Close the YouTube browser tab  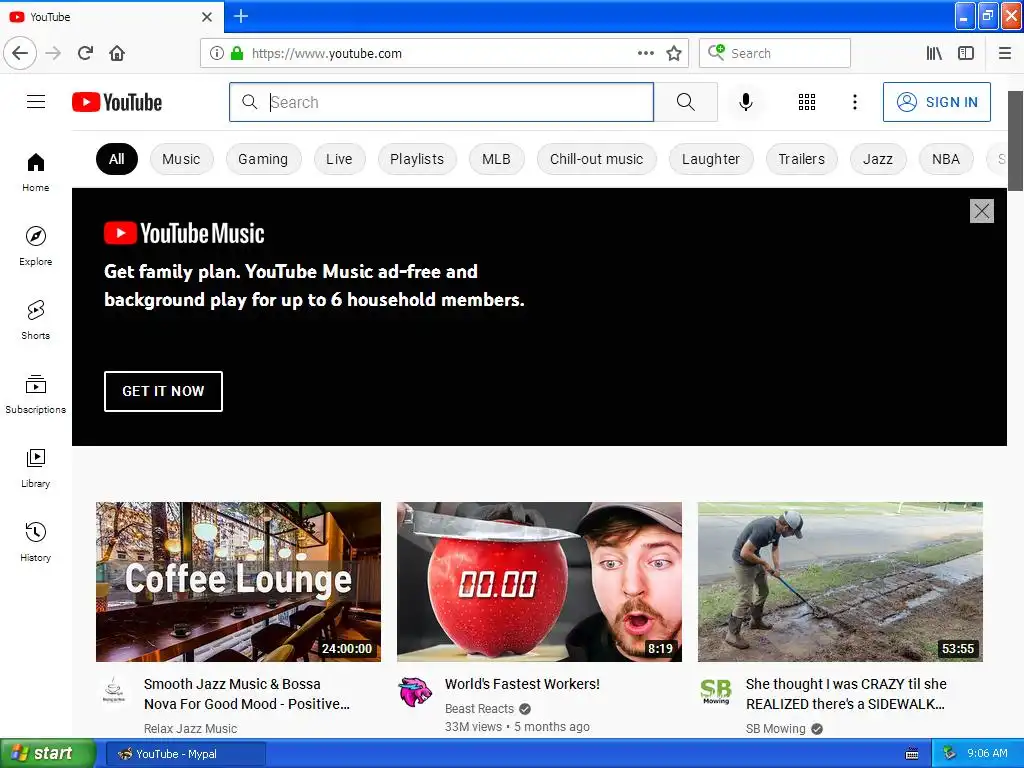pyautogui.click(x=207, y=17)
